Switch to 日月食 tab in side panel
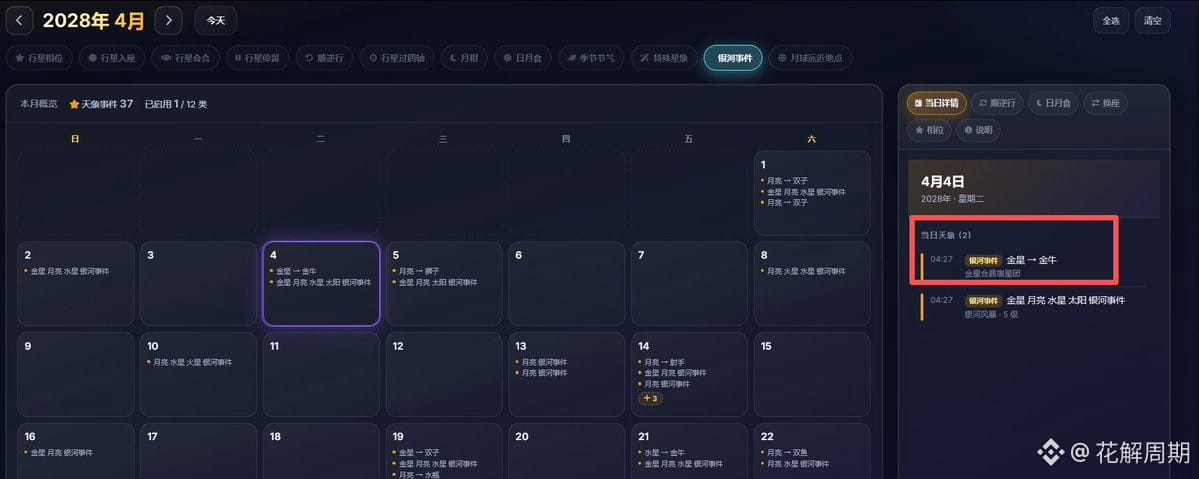 tap(1054, 103)
